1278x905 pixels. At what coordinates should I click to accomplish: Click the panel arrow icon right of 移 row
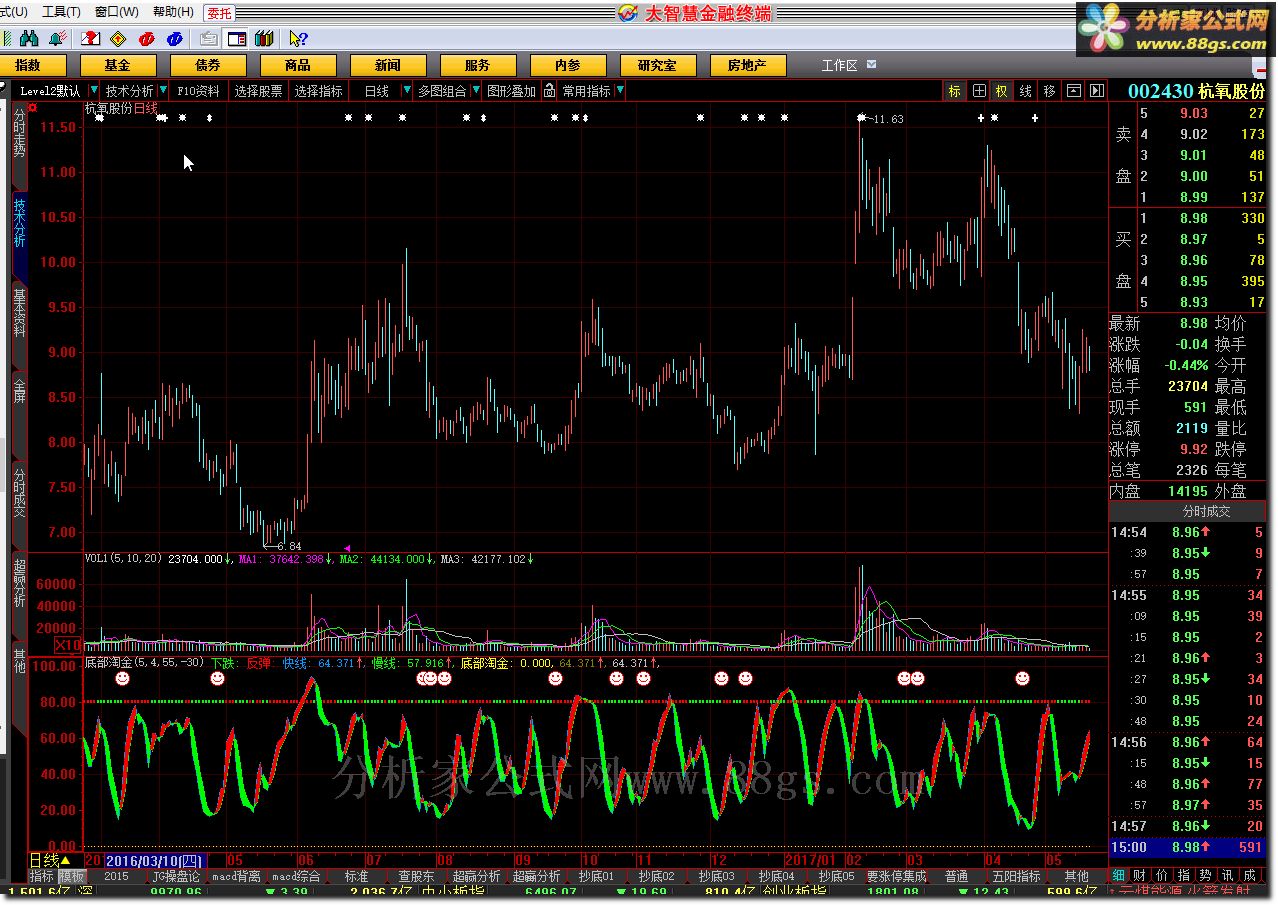click(x=1097, y=91)
